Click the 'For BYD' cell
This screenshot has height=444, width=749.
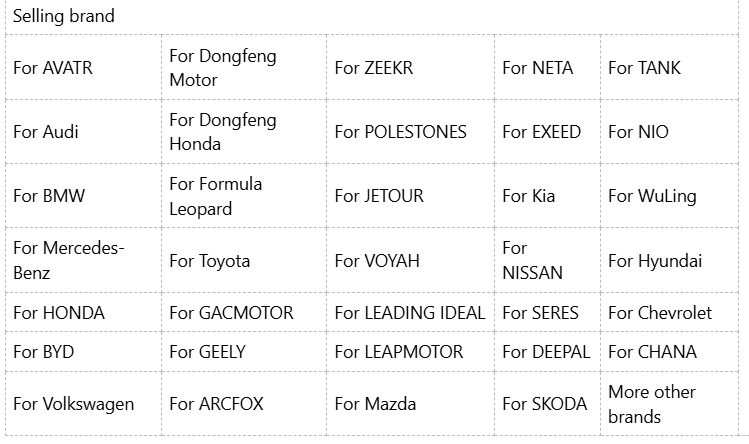[44, 352]
